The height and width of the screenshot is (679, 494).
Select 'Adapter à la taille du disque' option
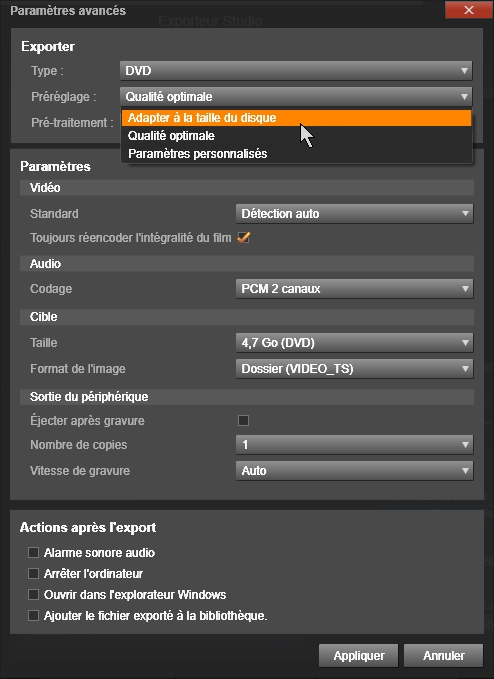click(297, 118)
